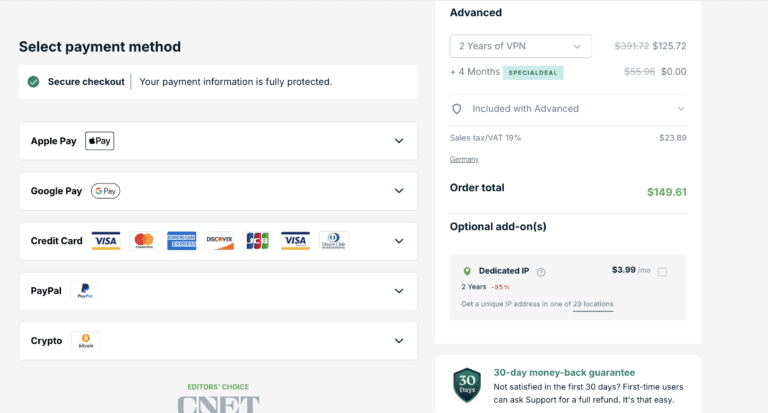The width and height of the screenshot is (768, 413).
Task: Open the 2 Years of VPN dropdown
Action: coord(520,46)
